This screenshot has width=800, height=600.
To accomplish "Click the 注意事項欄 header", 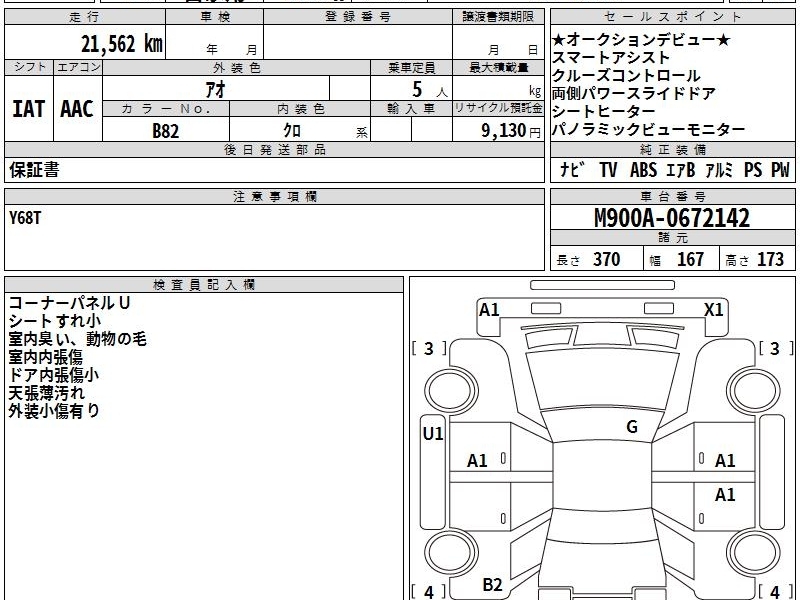I will point(274,196).
